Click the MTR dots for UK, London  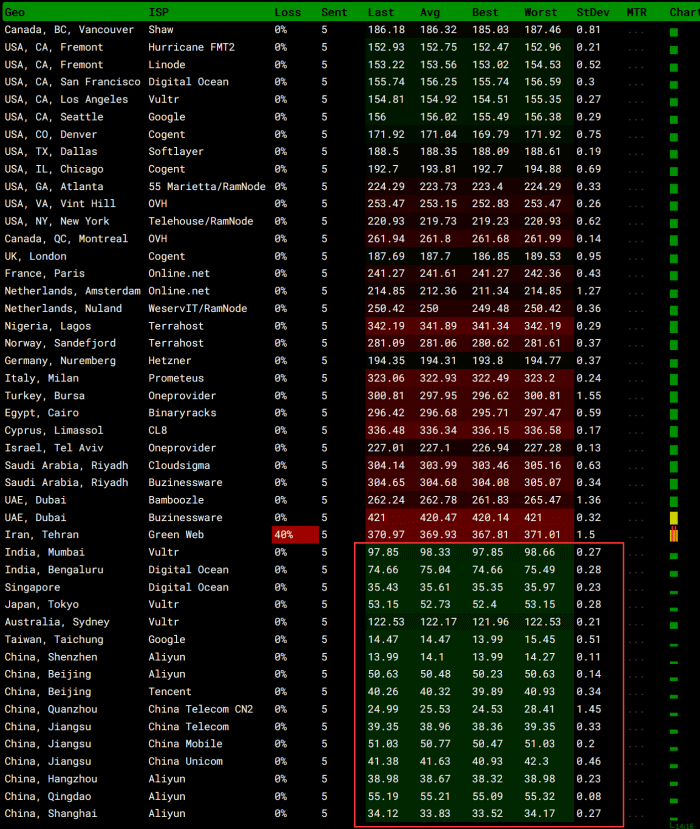coord(636,259)
